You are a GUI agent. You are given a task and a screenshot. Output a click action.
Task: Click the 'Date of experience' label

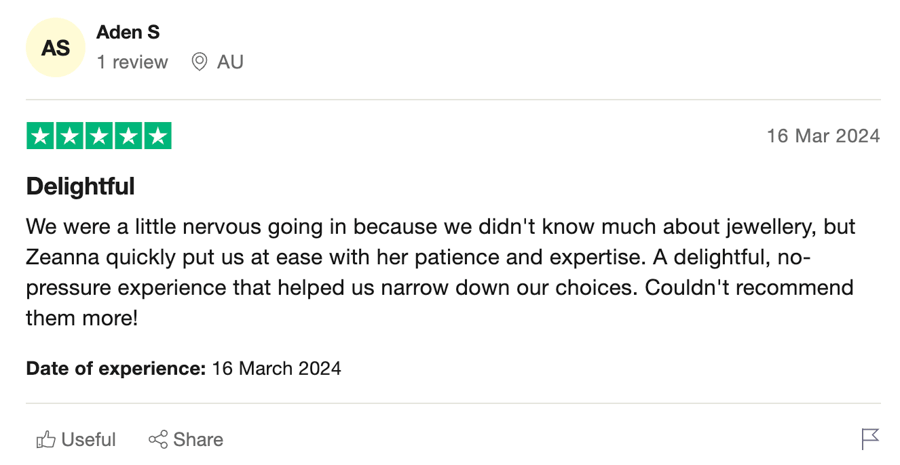pyautogui.click(x=116, y=368)
